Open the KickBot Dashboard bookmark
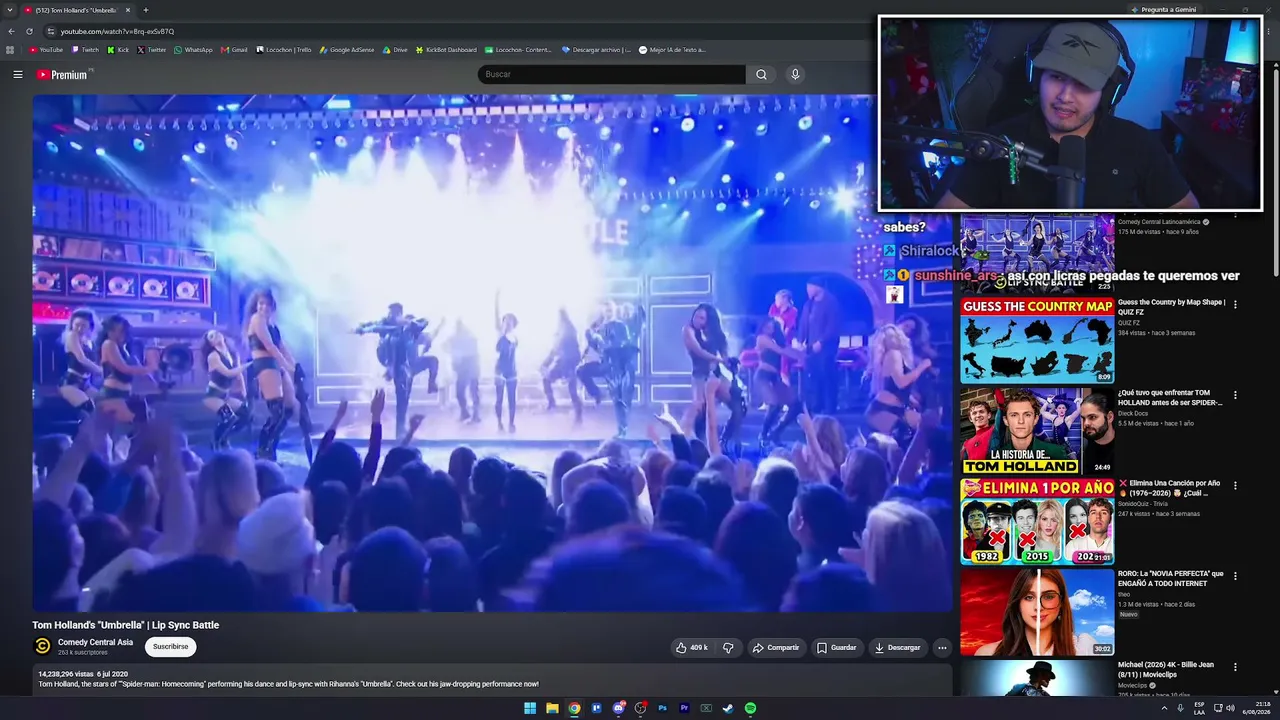The height and width of the screenshot is (720, 1280). 445,49
